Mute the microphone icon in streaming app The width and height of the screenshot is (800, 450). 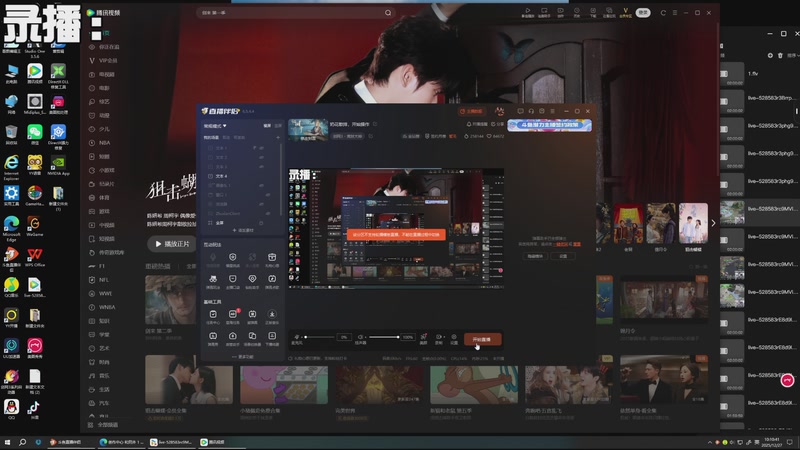click(x=297, y=337)
